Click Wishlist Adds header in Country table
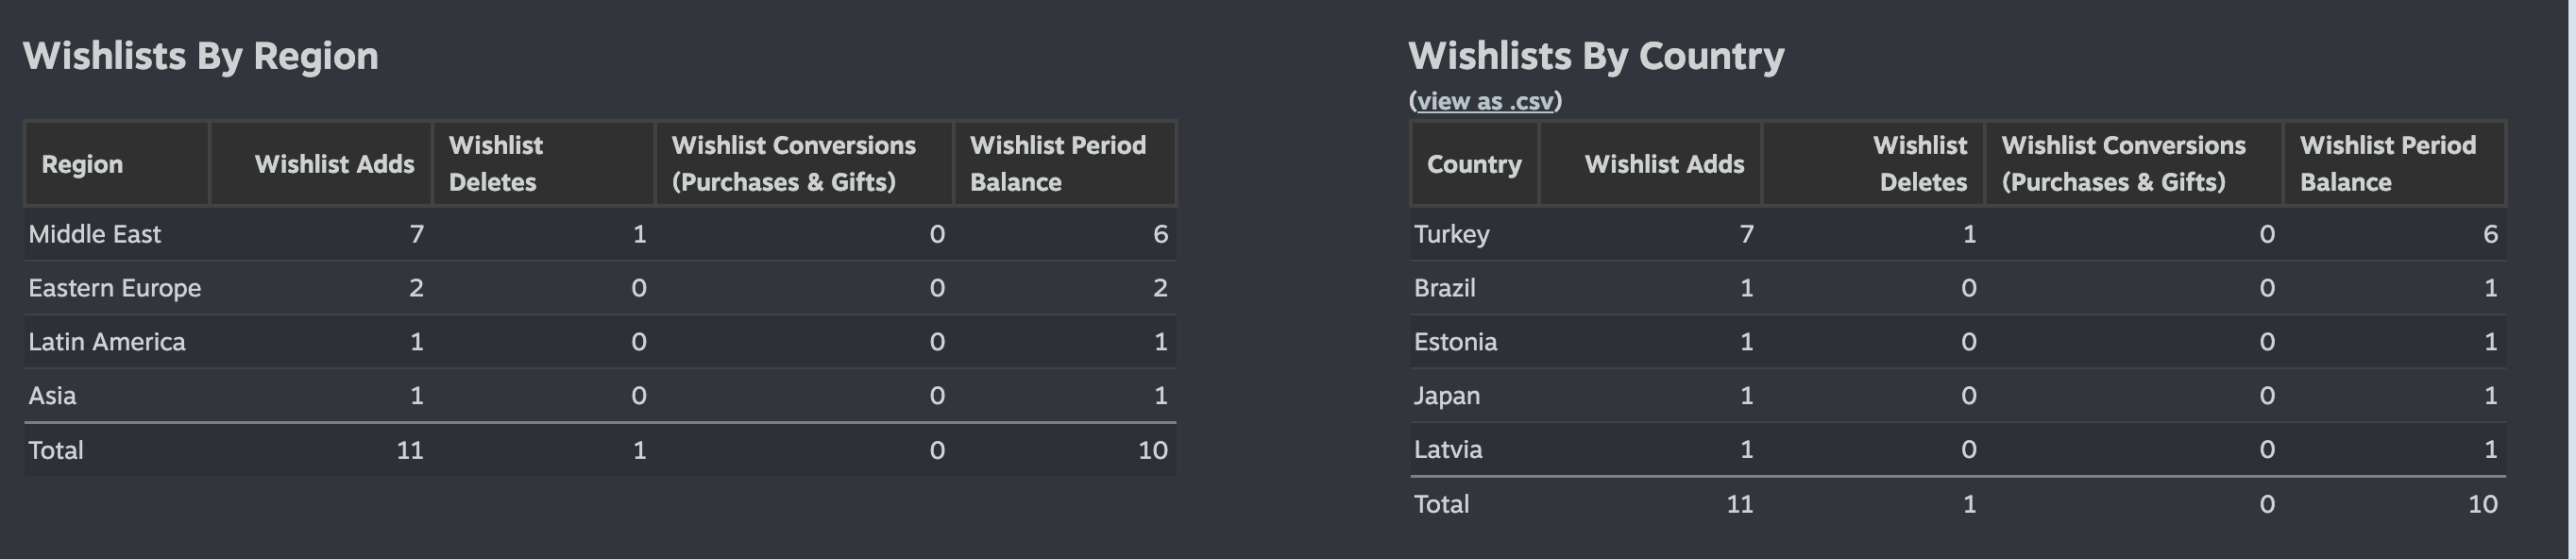The height and width of the screenshot is (559, 2576). click(1651, 164)
